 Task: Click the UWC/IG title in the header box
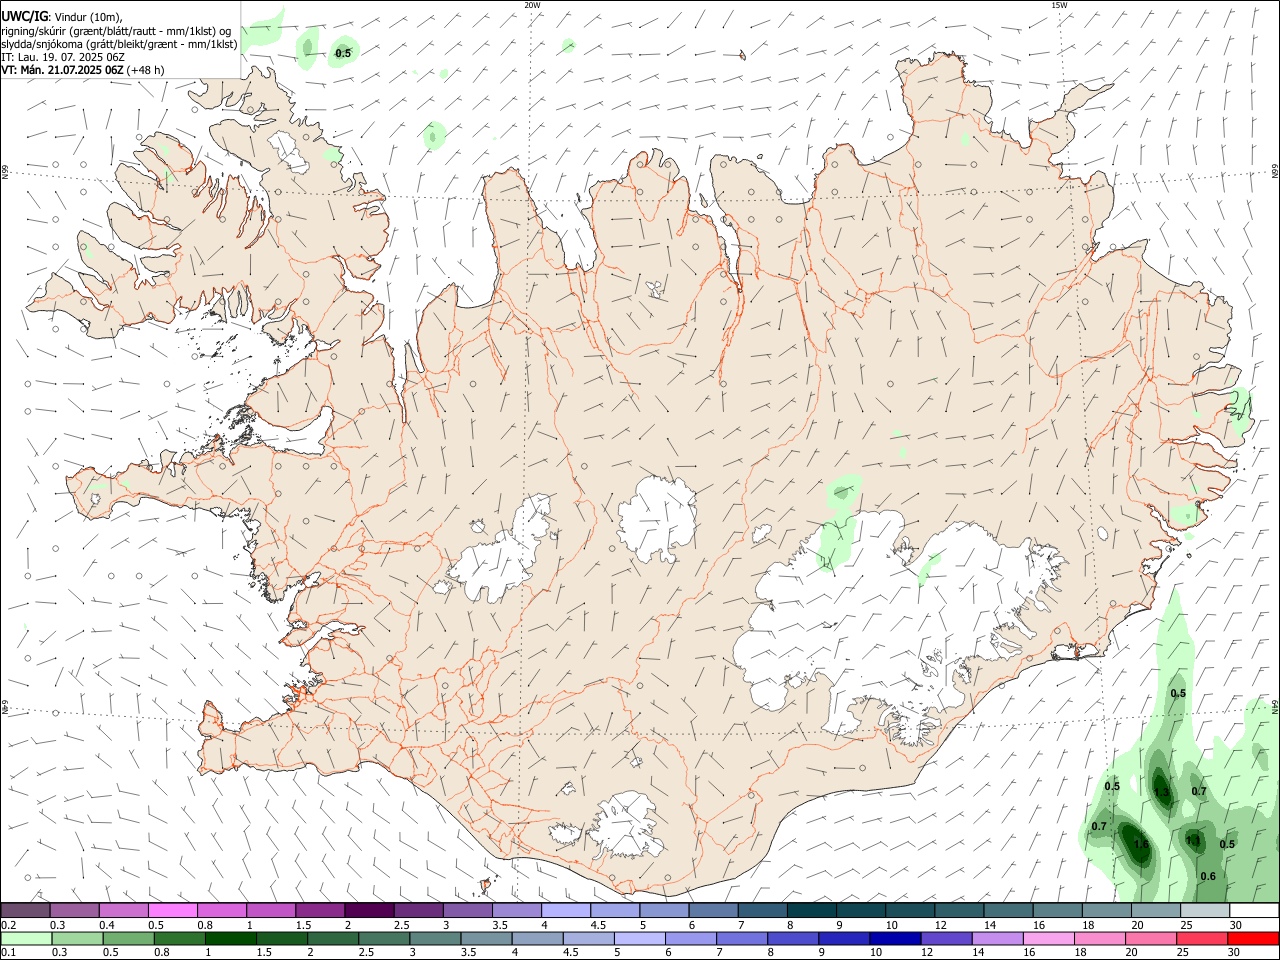25,16
